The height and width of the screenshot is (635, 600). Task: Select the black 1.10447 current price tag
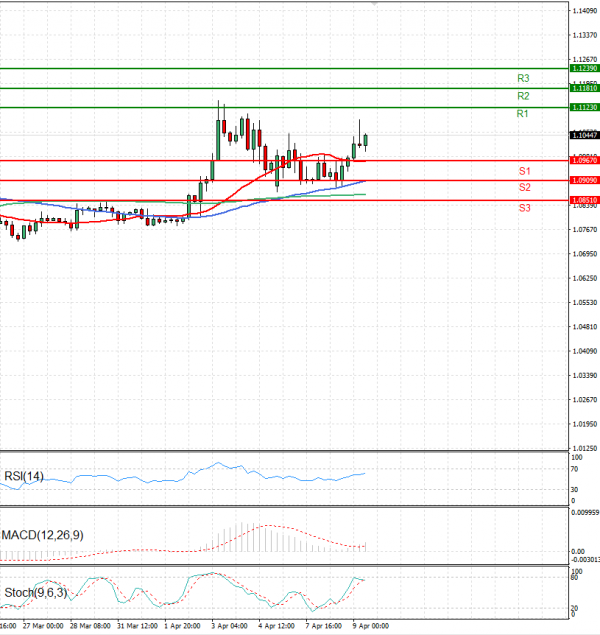[x=584, y=135]
